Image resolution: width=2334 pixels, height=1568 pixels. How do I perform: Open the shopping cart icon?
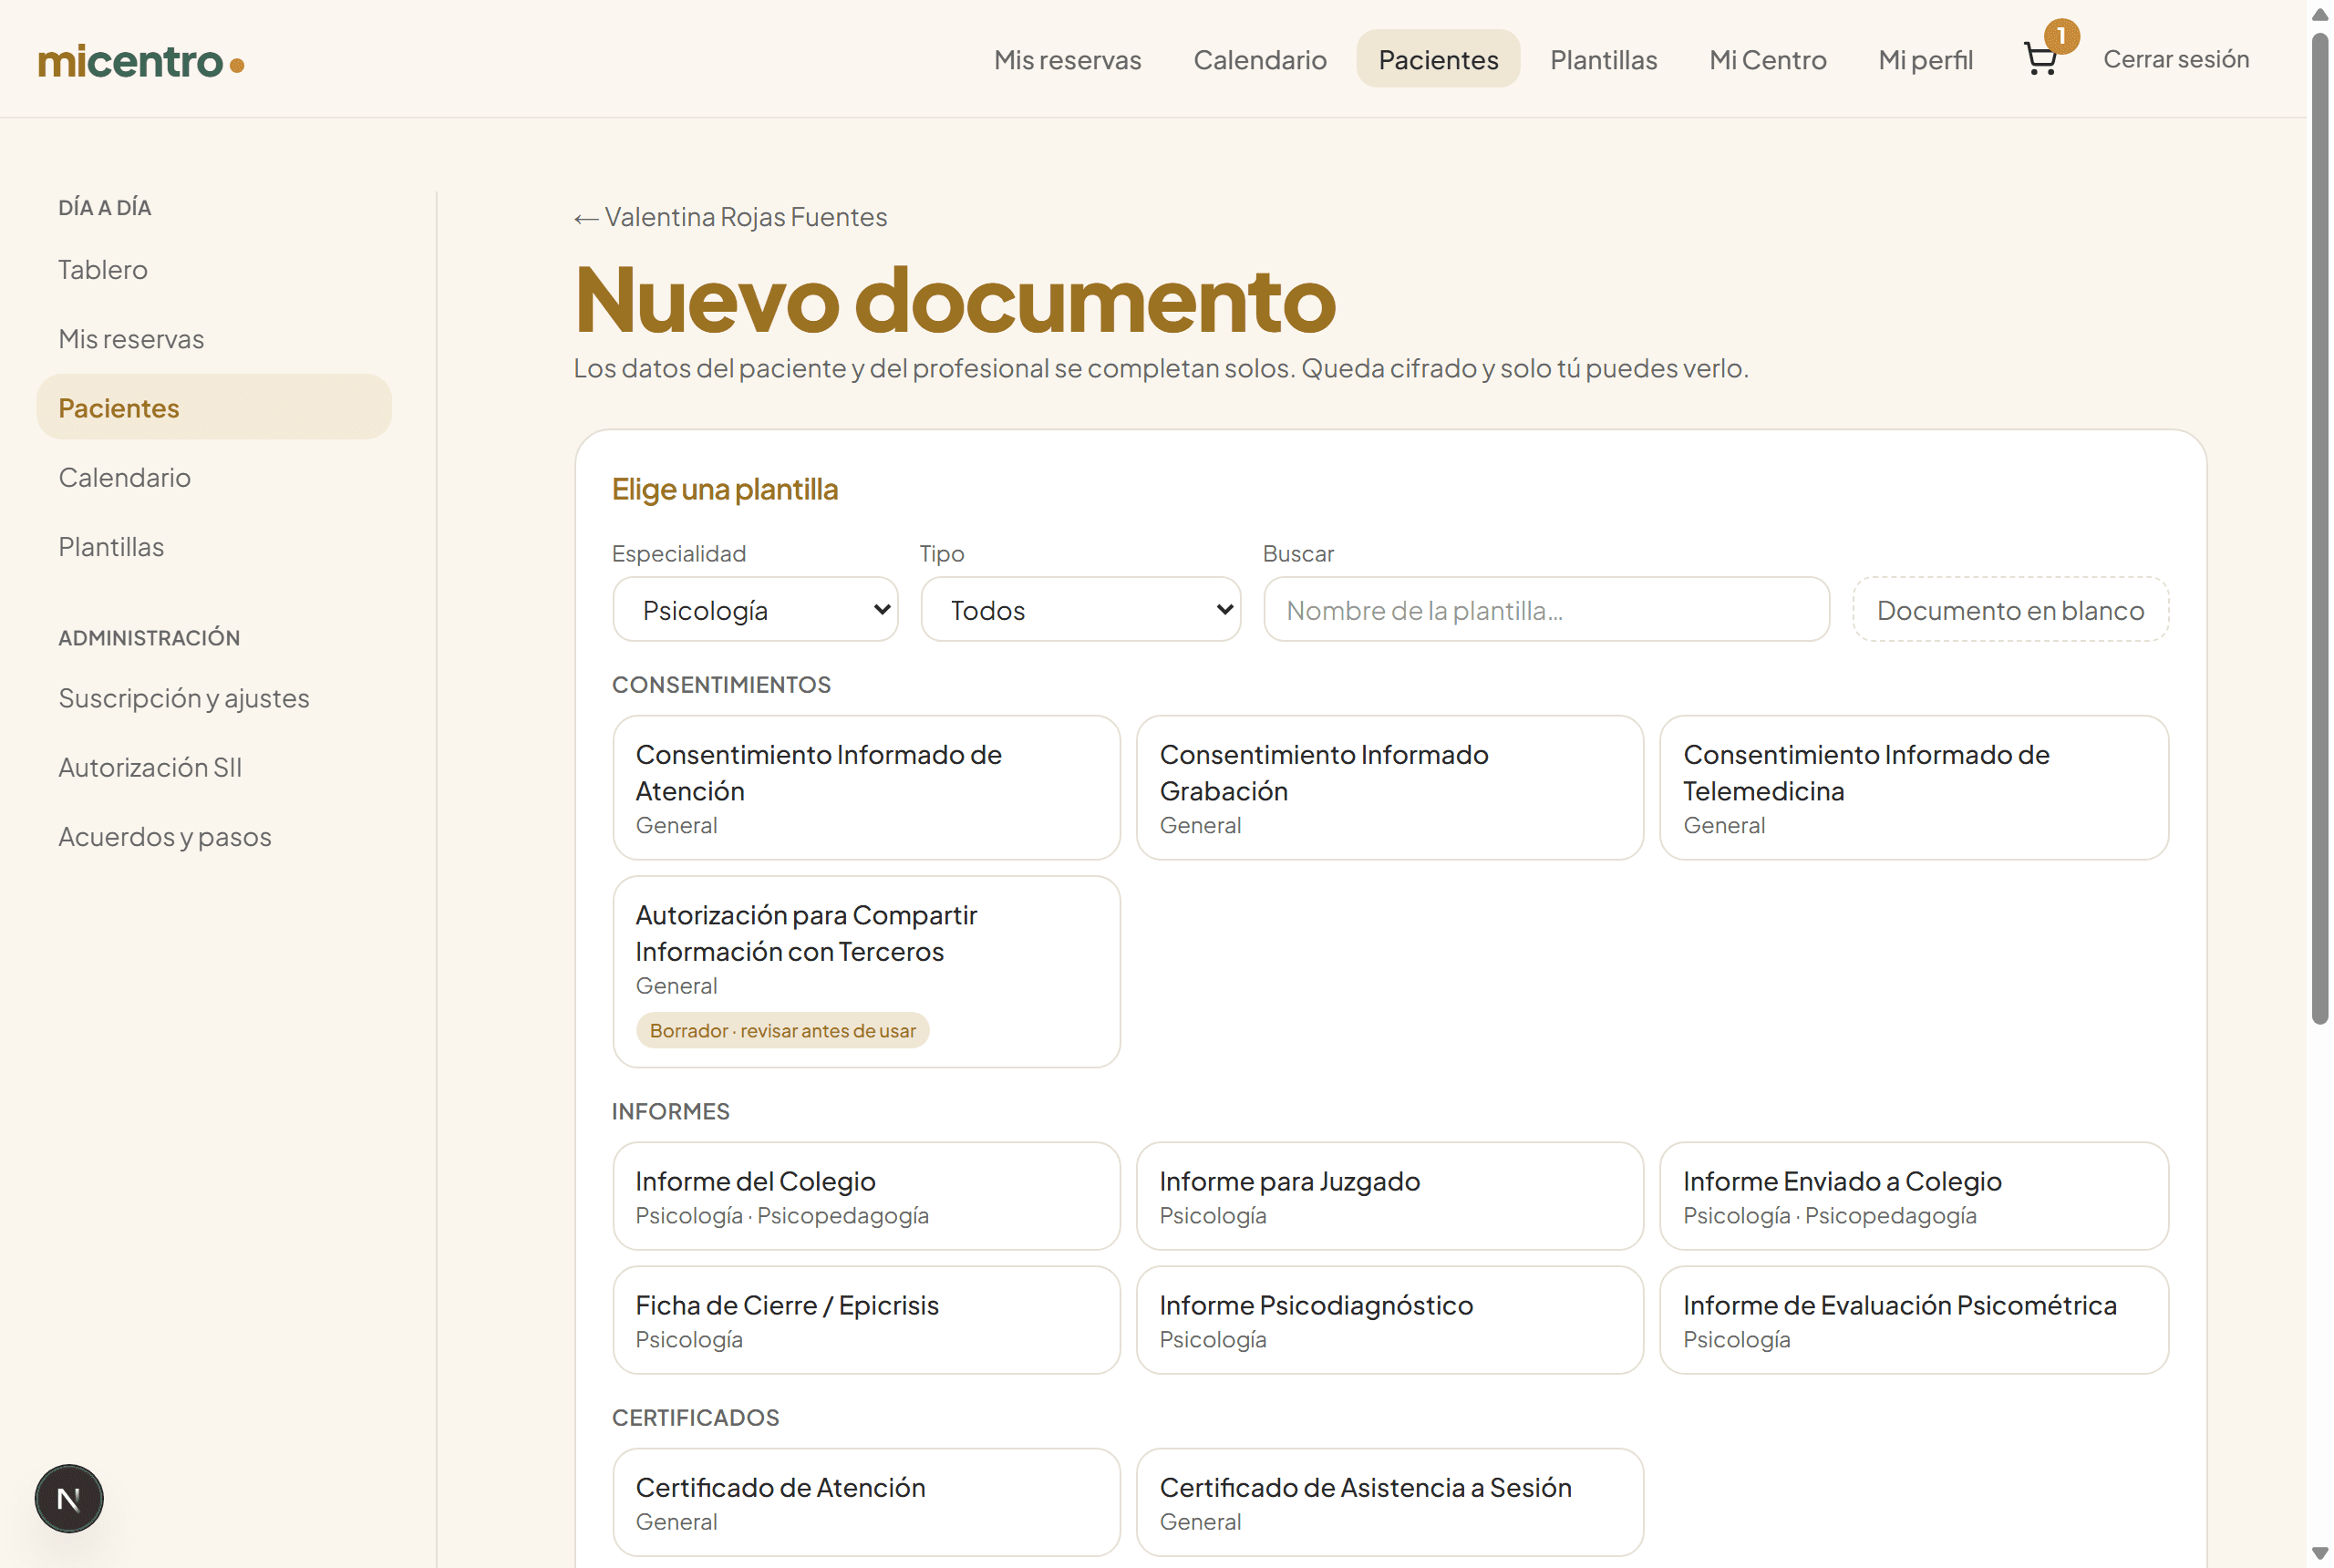click(2041, 58)
